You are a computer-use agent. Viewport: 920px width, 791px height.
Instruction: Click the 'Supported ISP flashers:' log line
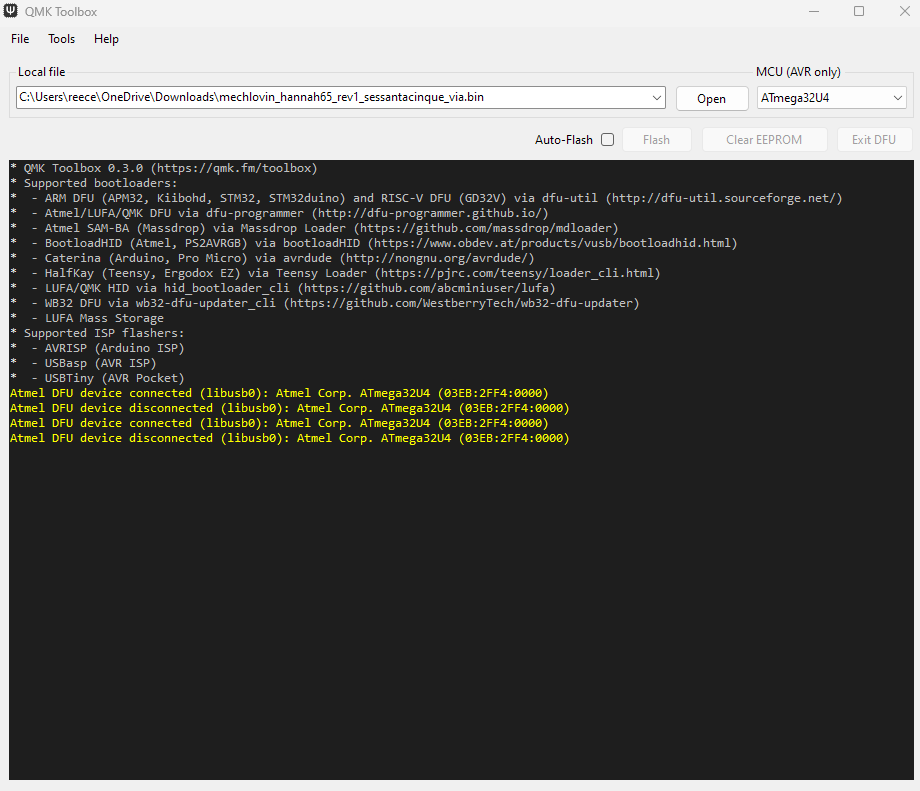(97, 333)
